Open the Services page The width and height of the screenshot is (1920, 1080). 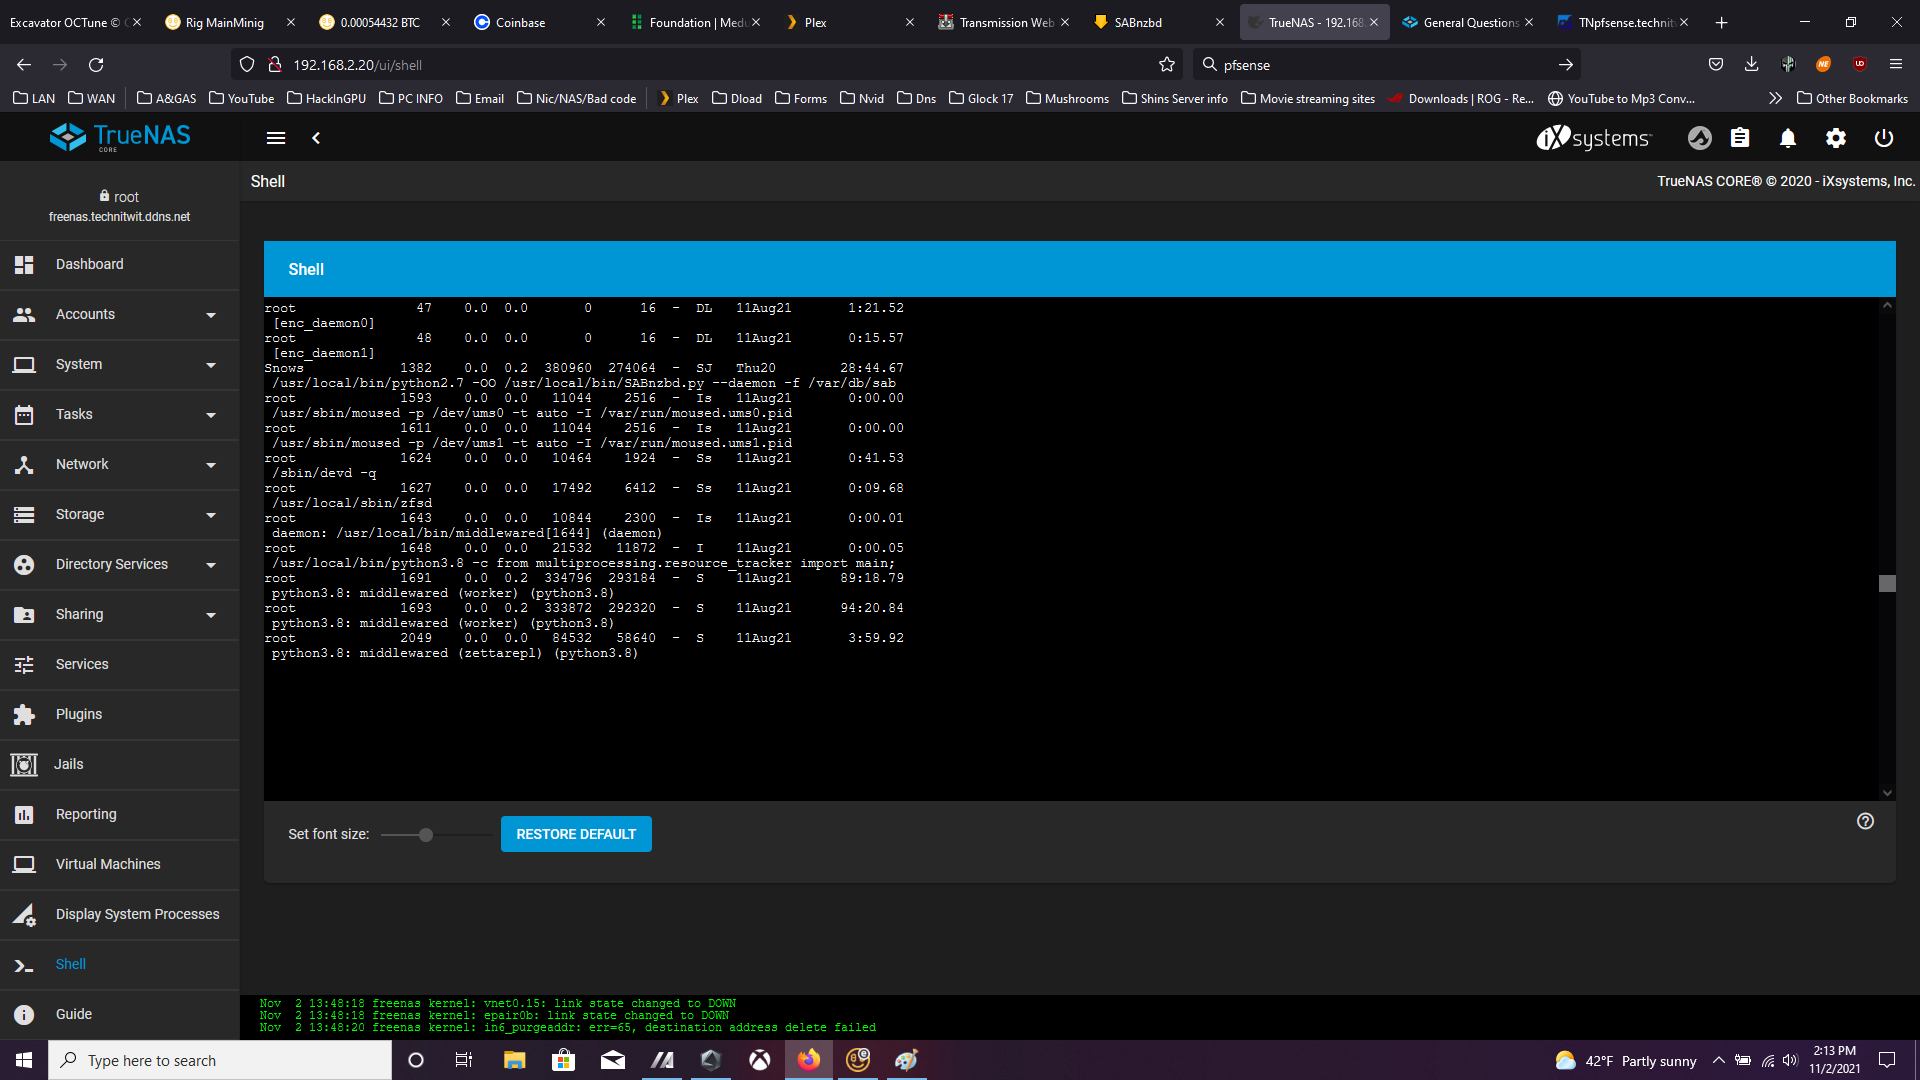pos(120,664)
